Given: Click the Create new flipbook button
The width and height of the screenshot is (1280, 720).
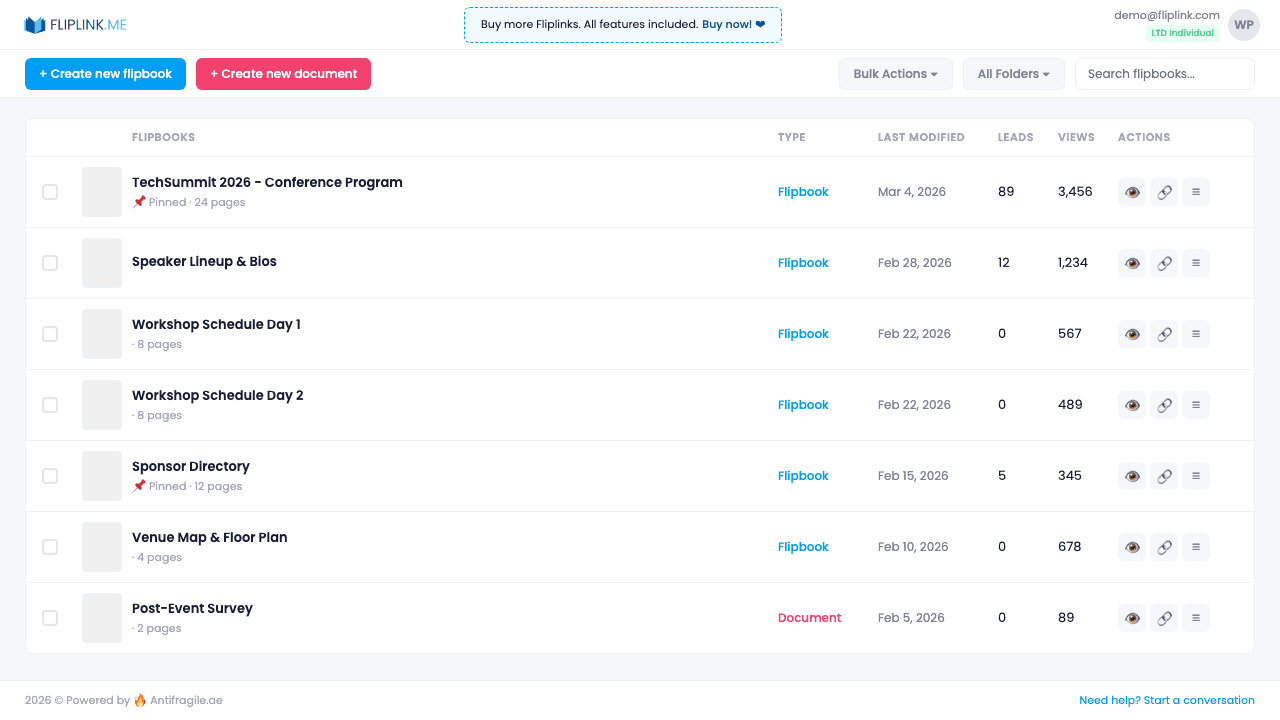Looking at the screenshot, I should pos(105,73).
